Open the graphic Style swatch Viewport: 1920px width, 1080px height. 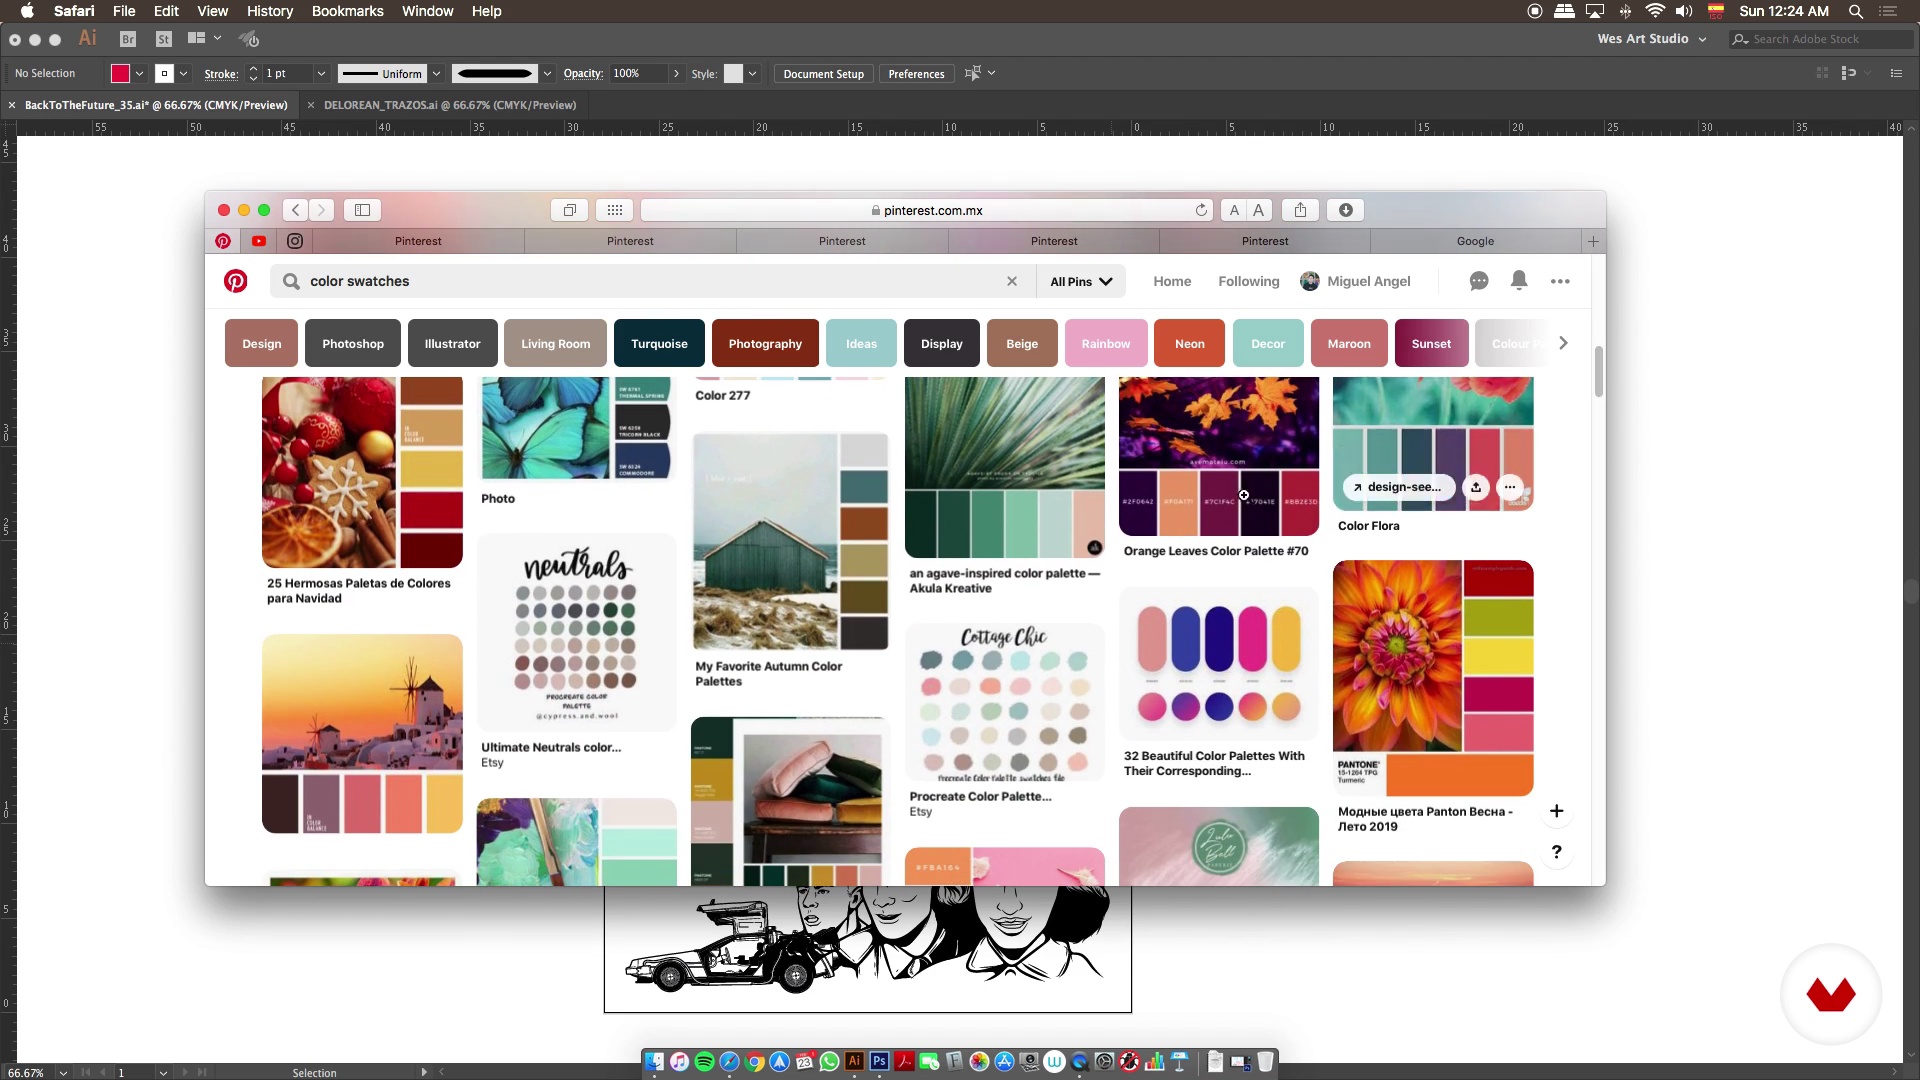[733, 73]
